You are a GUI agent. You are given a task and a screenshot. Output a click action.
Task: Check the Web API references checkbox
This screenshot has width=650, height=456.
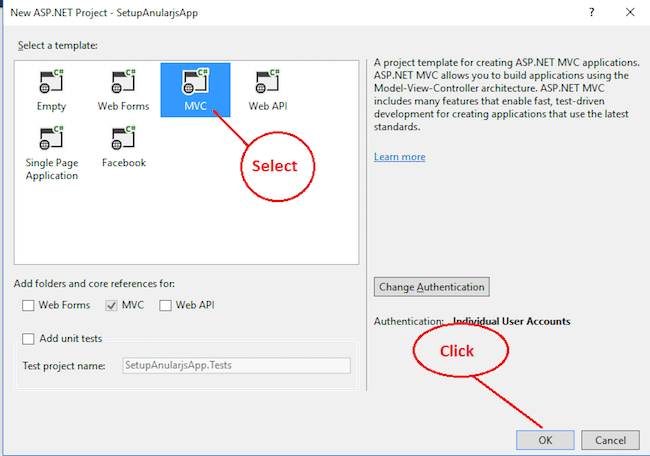(165, 306)
